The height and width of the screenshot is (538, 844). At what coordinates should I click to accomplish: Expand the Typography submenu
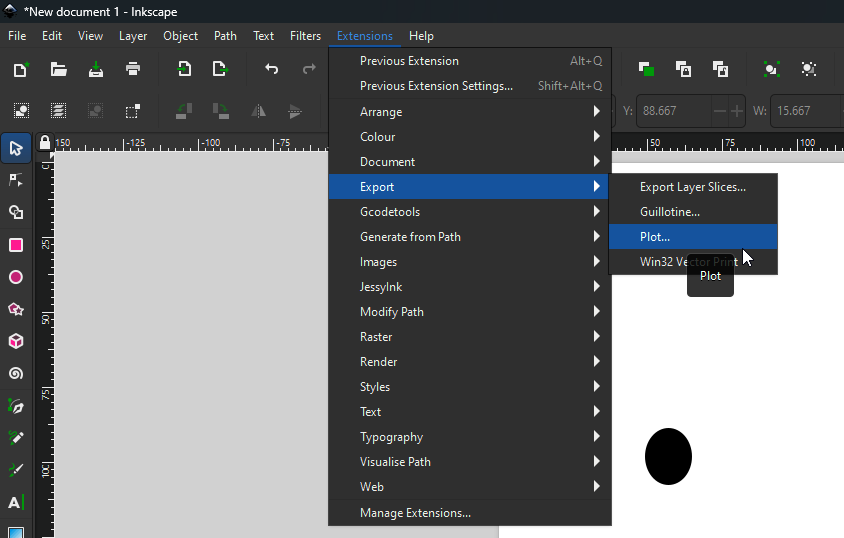tap(469, 436)
